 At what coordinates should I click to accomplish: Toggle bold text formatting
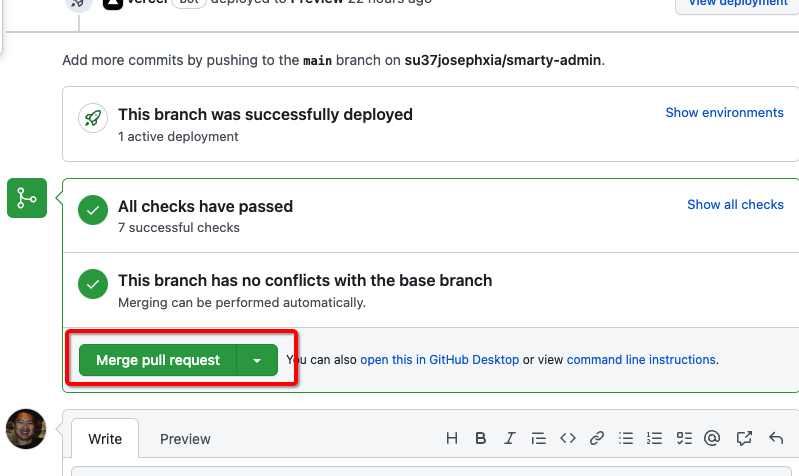481,438
